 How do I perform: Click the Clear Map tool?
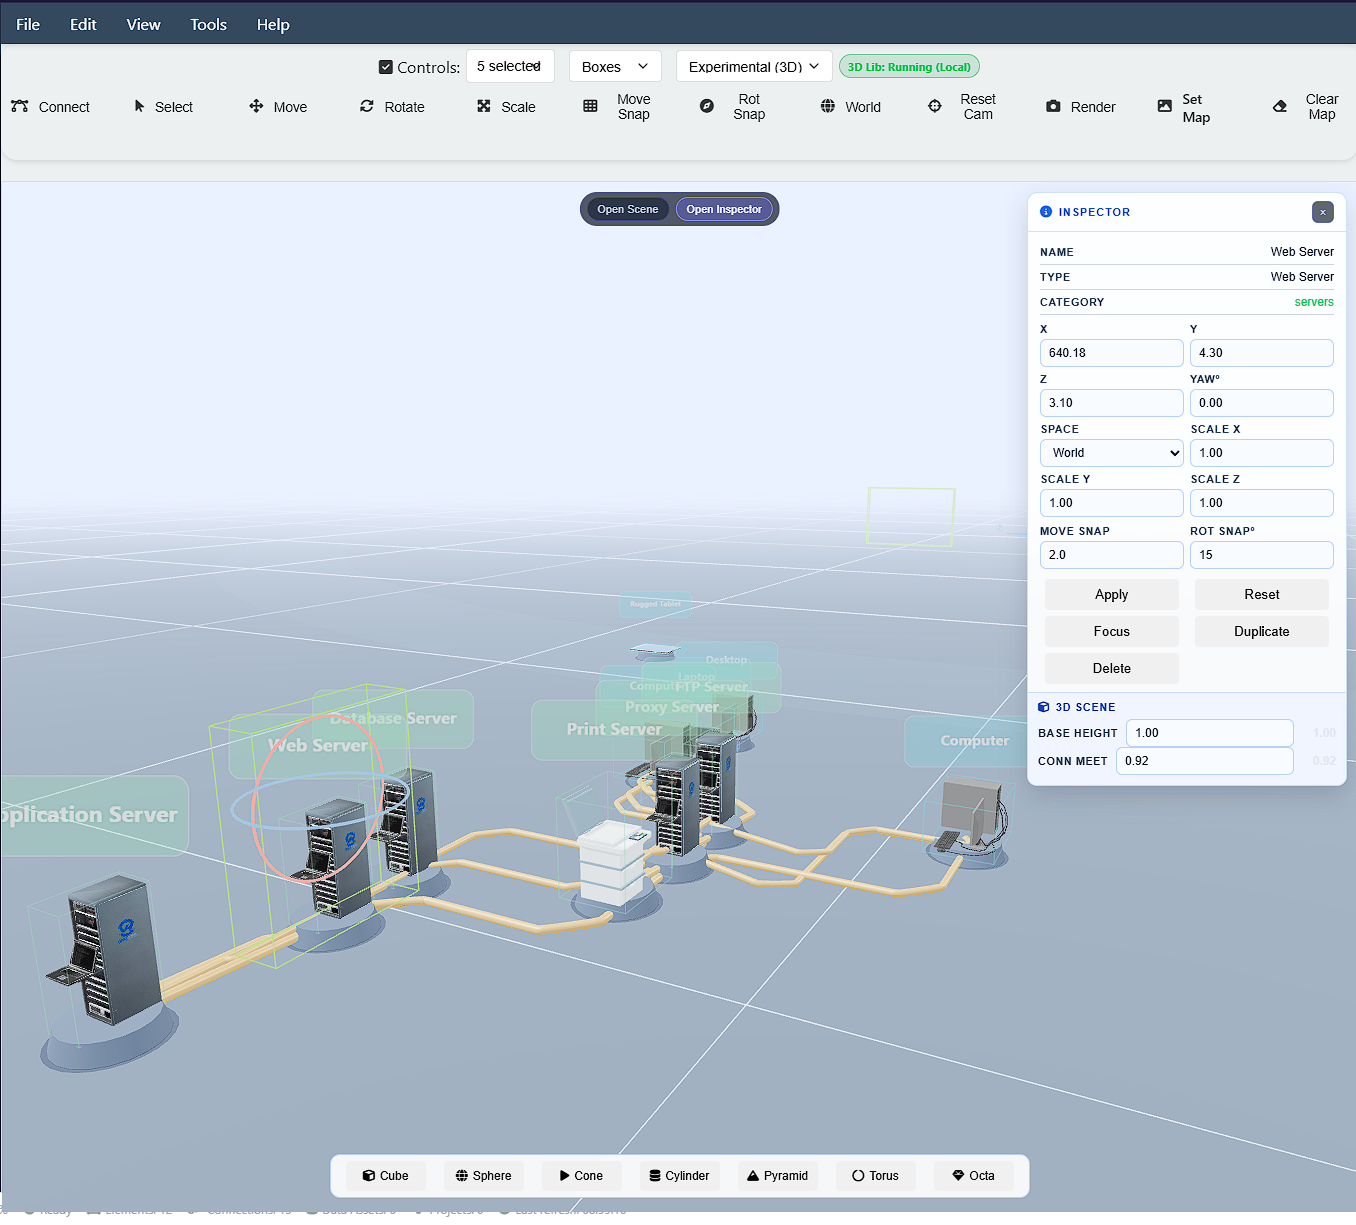click(1306, 107)
